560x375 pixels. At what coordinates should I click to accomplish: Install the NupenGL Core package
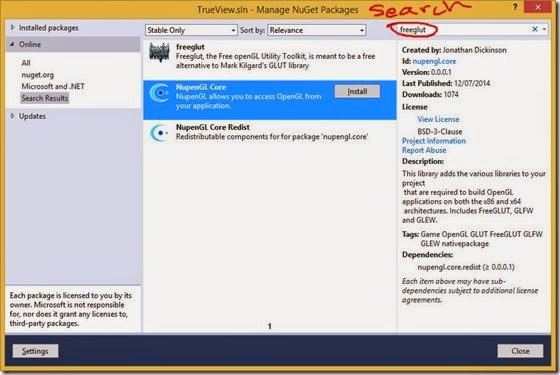[x=357, y=91]
